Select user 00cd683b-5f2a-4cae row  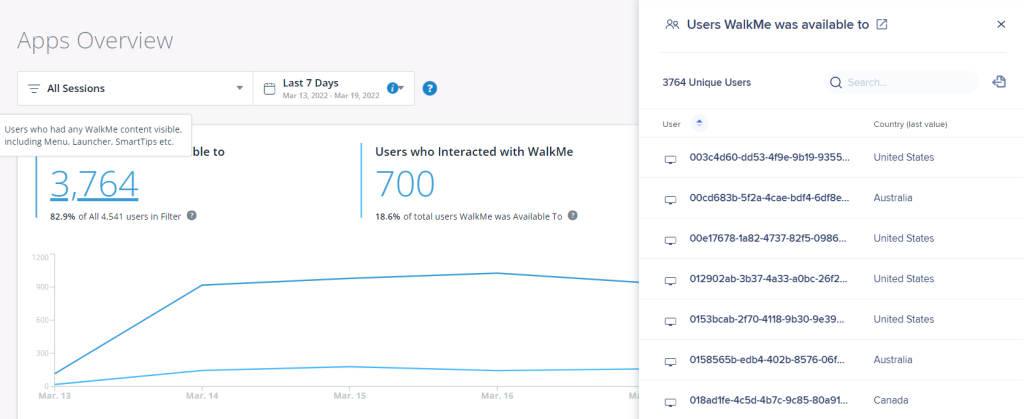770,198
